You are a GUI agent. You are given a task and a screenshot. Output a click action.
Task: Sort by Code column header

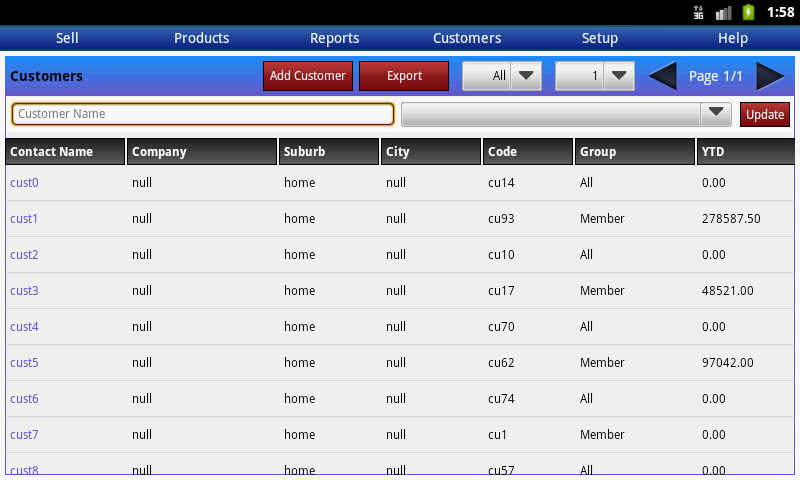point(528,151)
